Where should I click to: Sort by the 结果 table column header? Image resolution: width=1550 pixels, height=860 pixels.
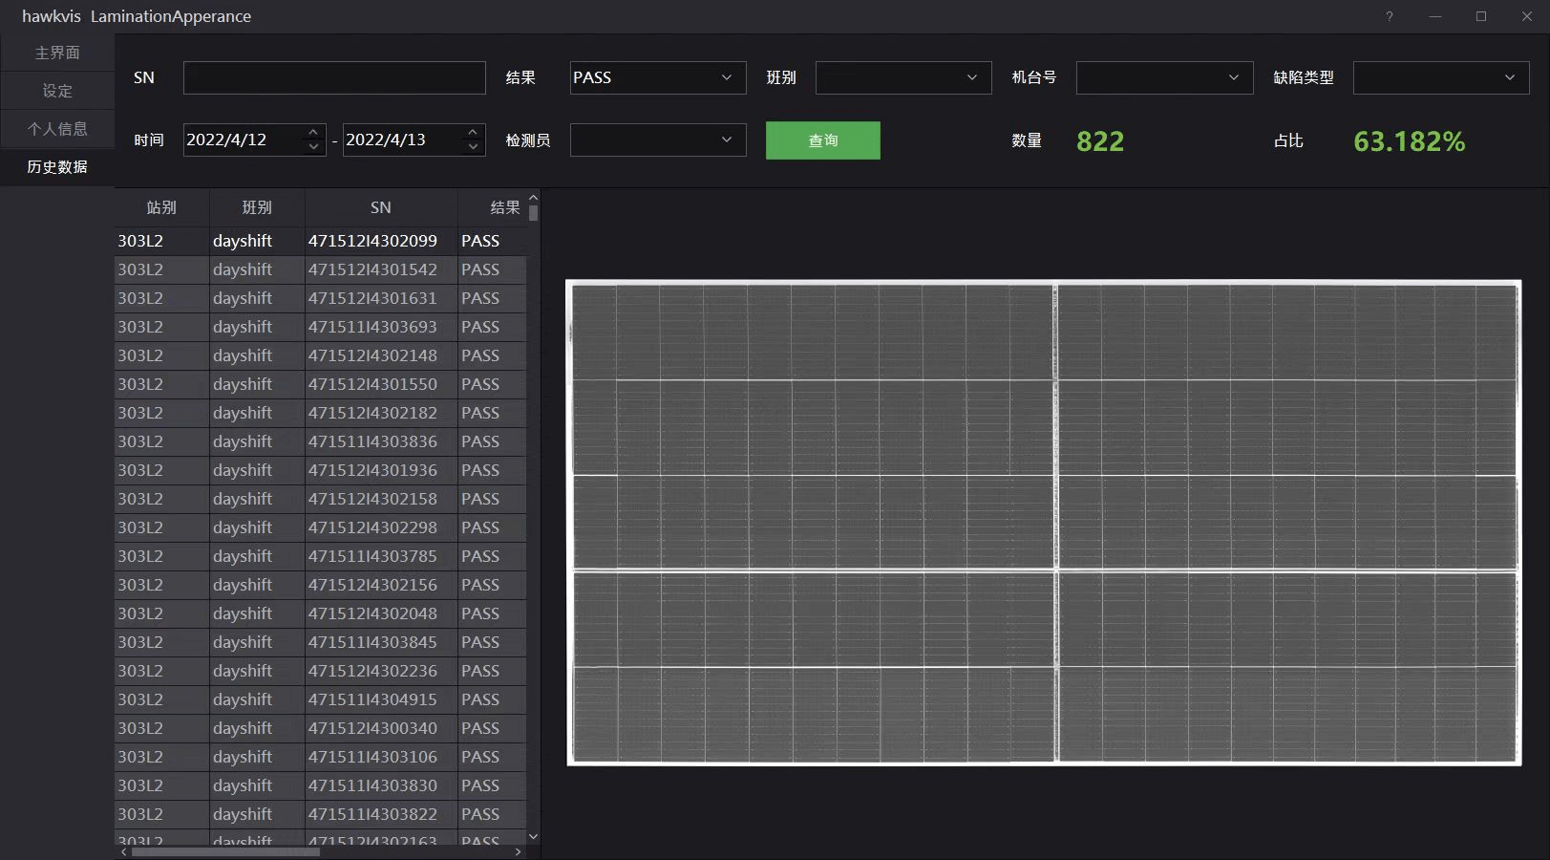493,207
